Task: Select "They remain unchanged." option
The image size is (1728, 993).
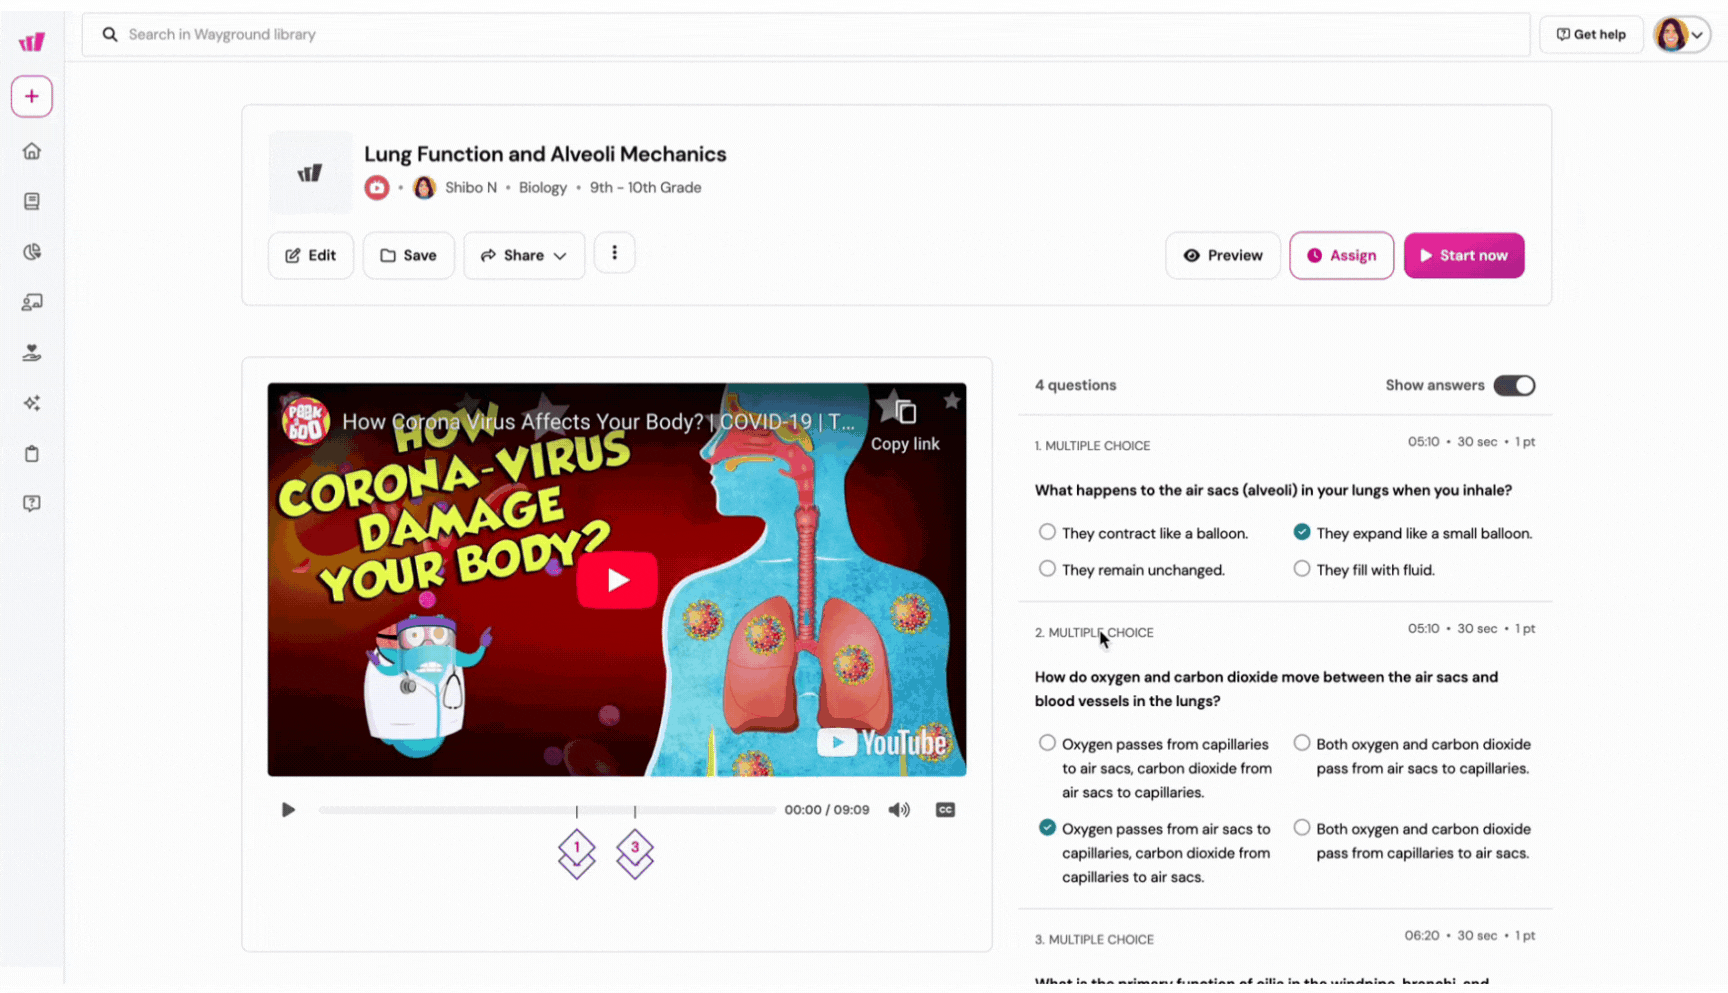Action: tap(1047, 569)
